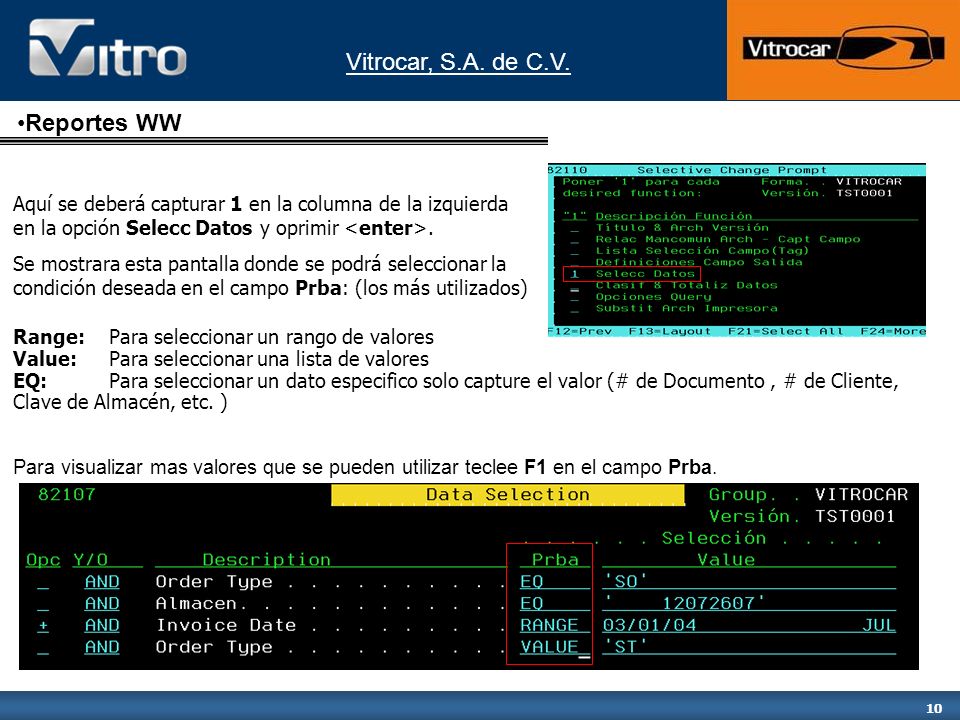Click the Vitro logo in the header
The height and width of the screenshot is (720, 960).
(108, 48)
